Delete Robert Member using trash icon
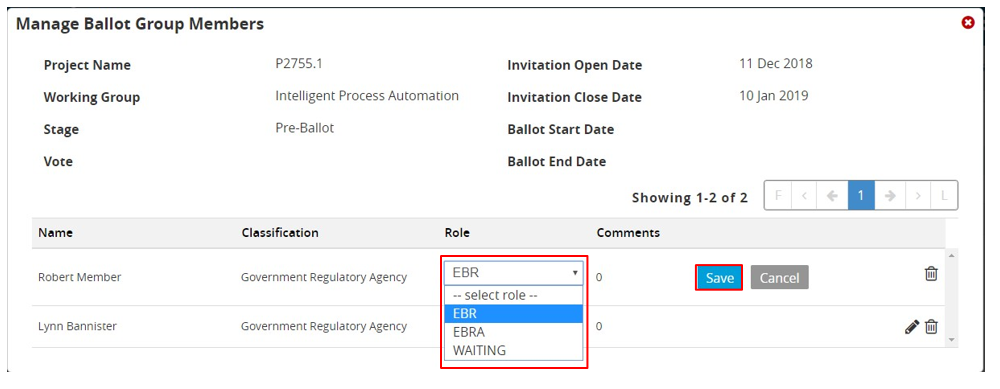This screenshot has height=389, width=1000. (x=931, y=274)
